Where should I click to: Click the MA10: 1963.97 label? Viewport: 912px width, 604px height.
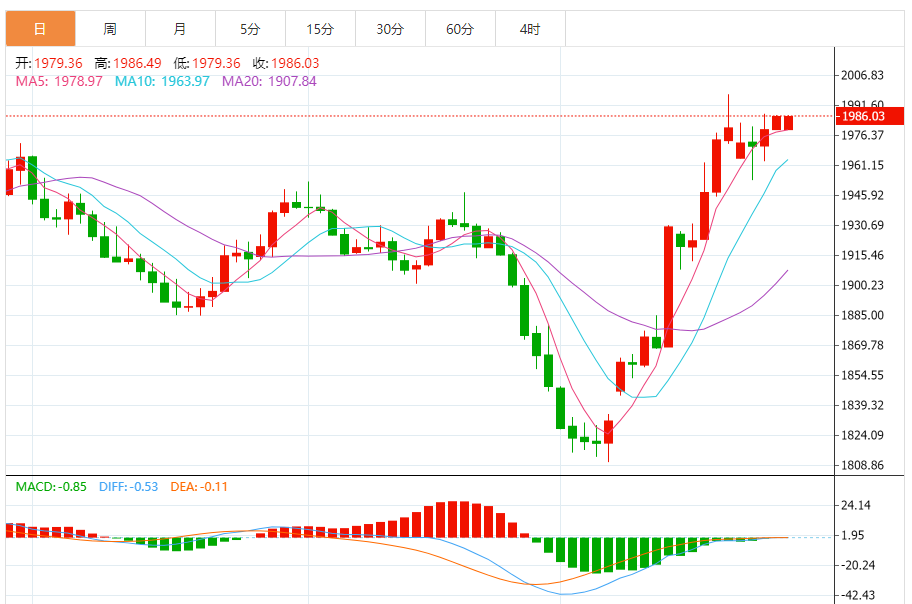(x=162, y=81)
